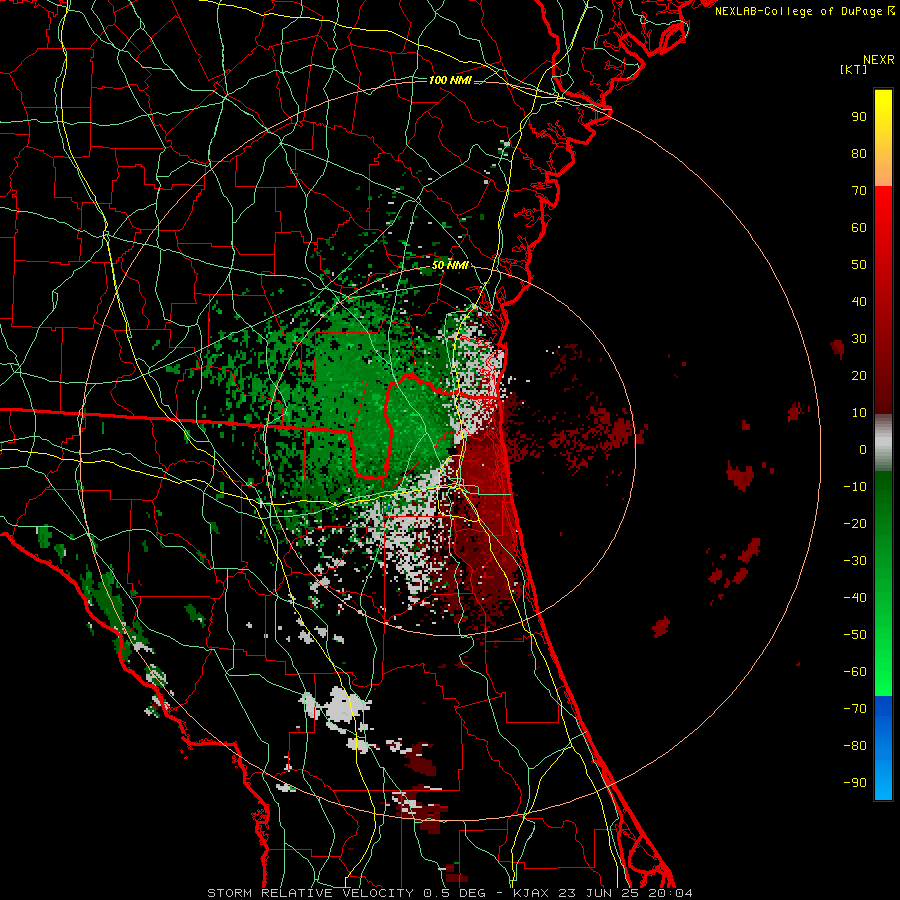The height and width of the screenshot is (900, 900).
Task: Click the 70 value on the velocity scale
Action: pos(859,191)
